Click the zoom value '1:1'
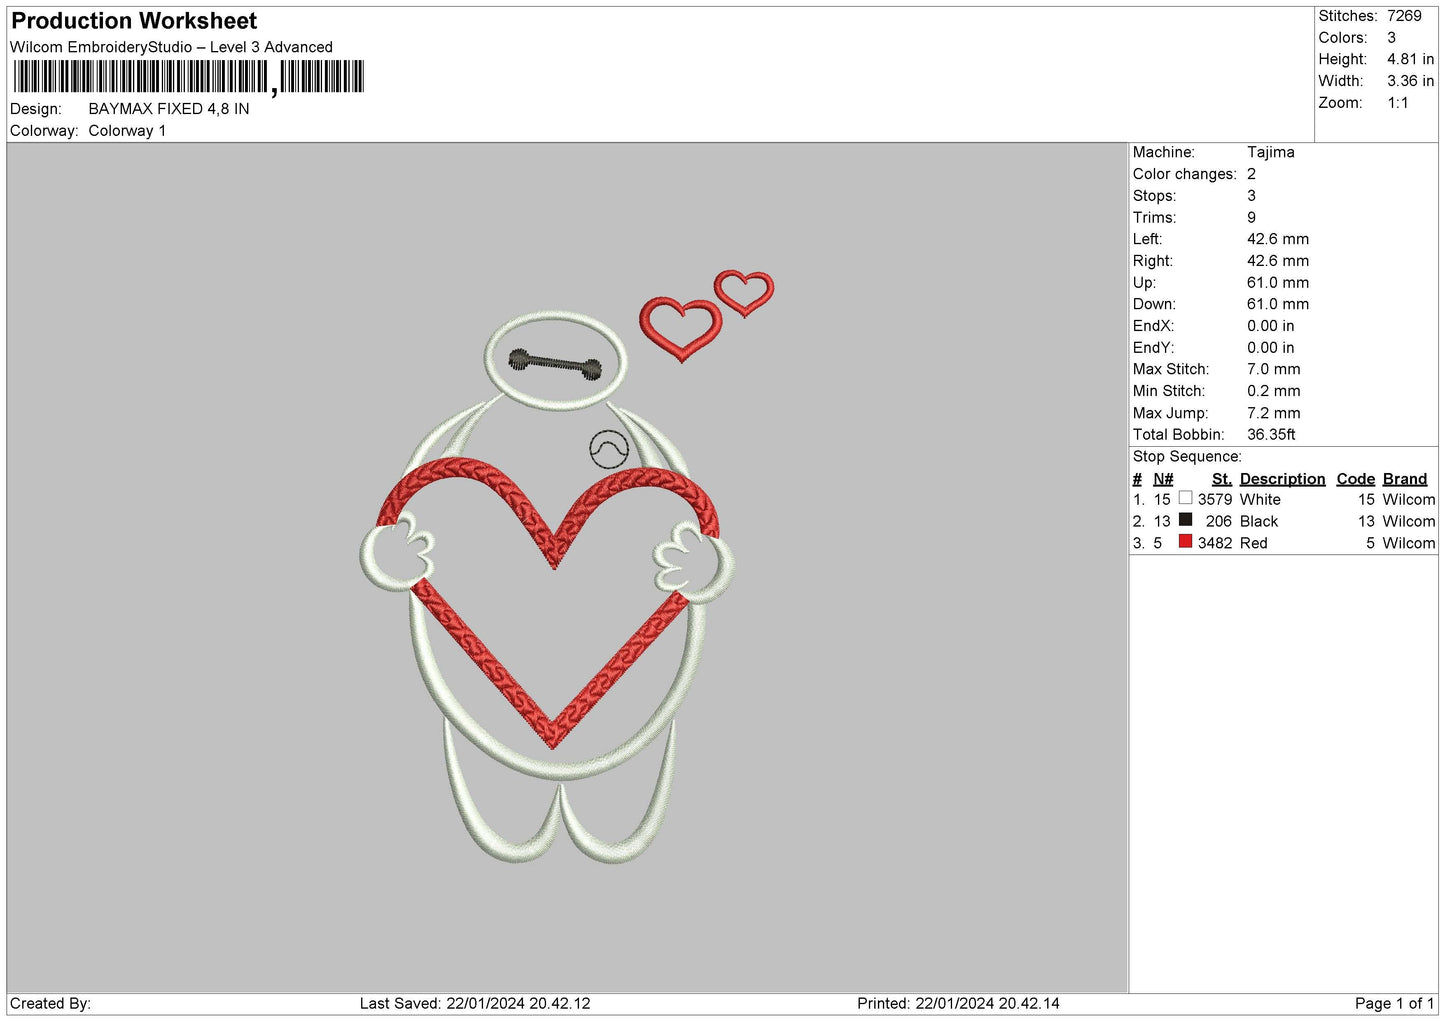 (1398, 103)
